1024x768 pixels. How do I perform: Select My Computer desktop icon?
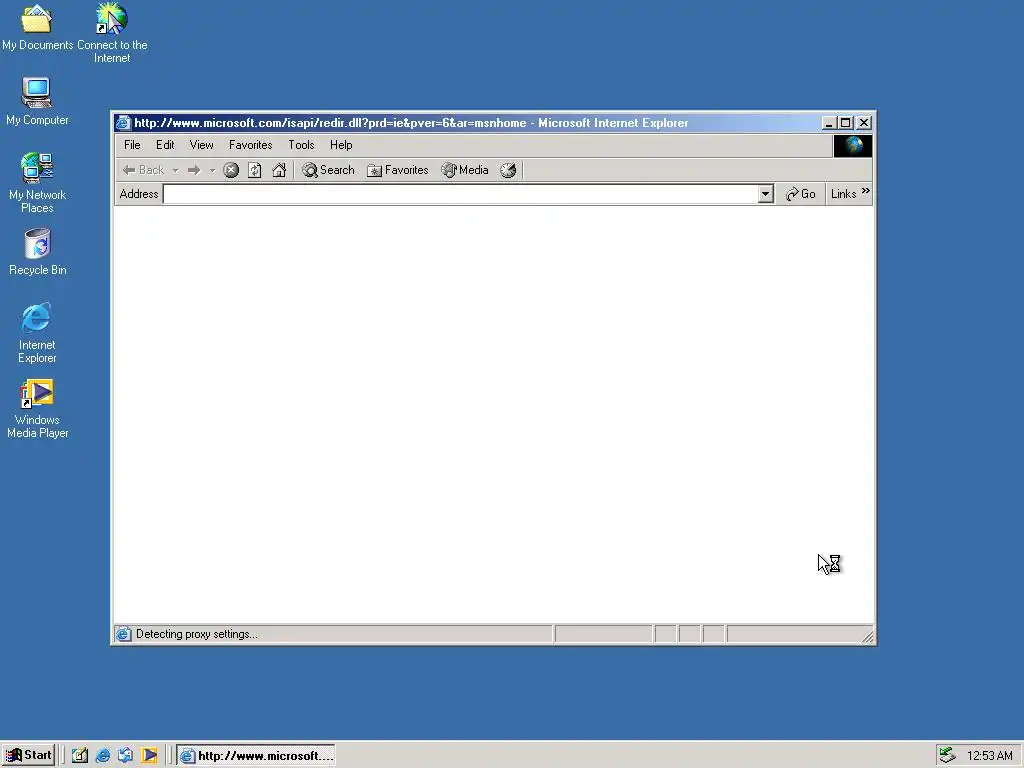pyautogui.click(x=37, y=101)
